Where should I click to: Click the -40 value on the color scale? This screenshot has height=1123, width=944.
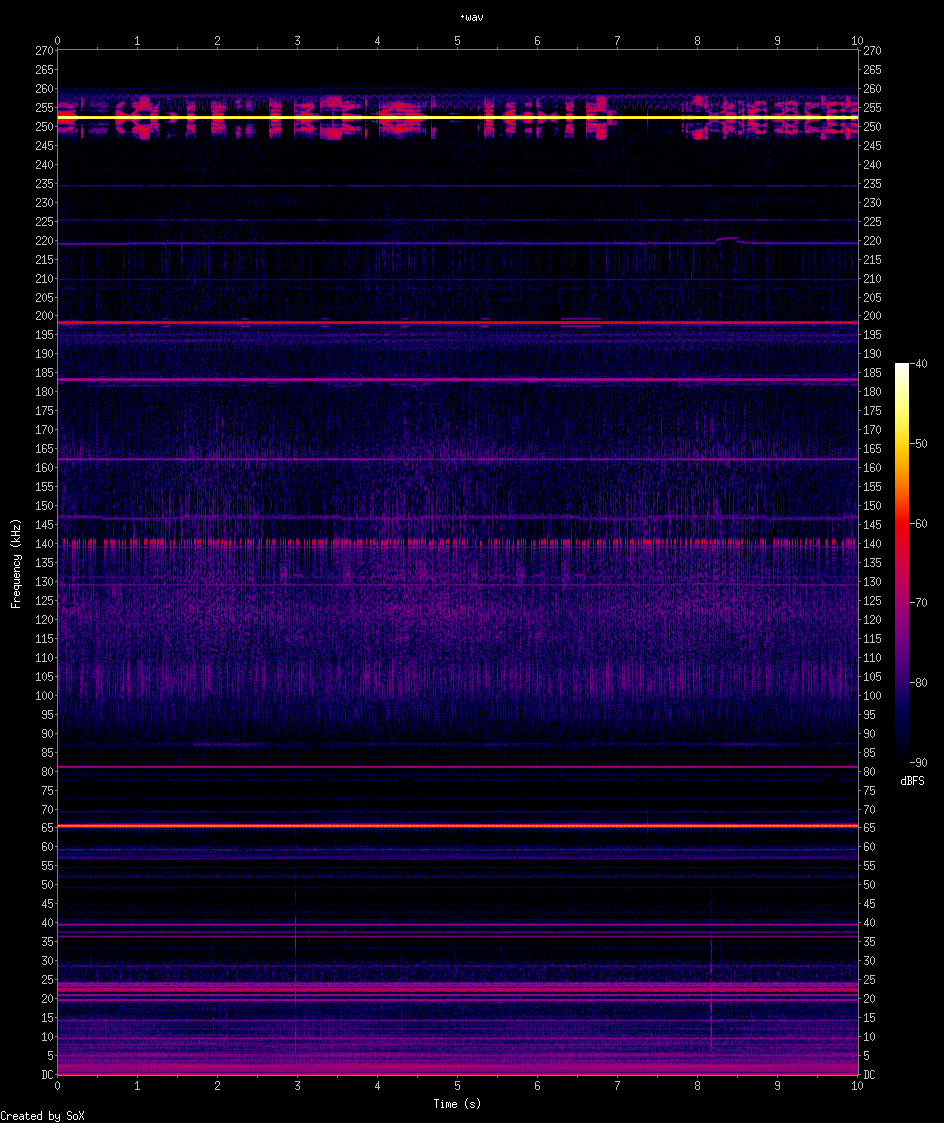pyautogui.click(x=919, y=364)
